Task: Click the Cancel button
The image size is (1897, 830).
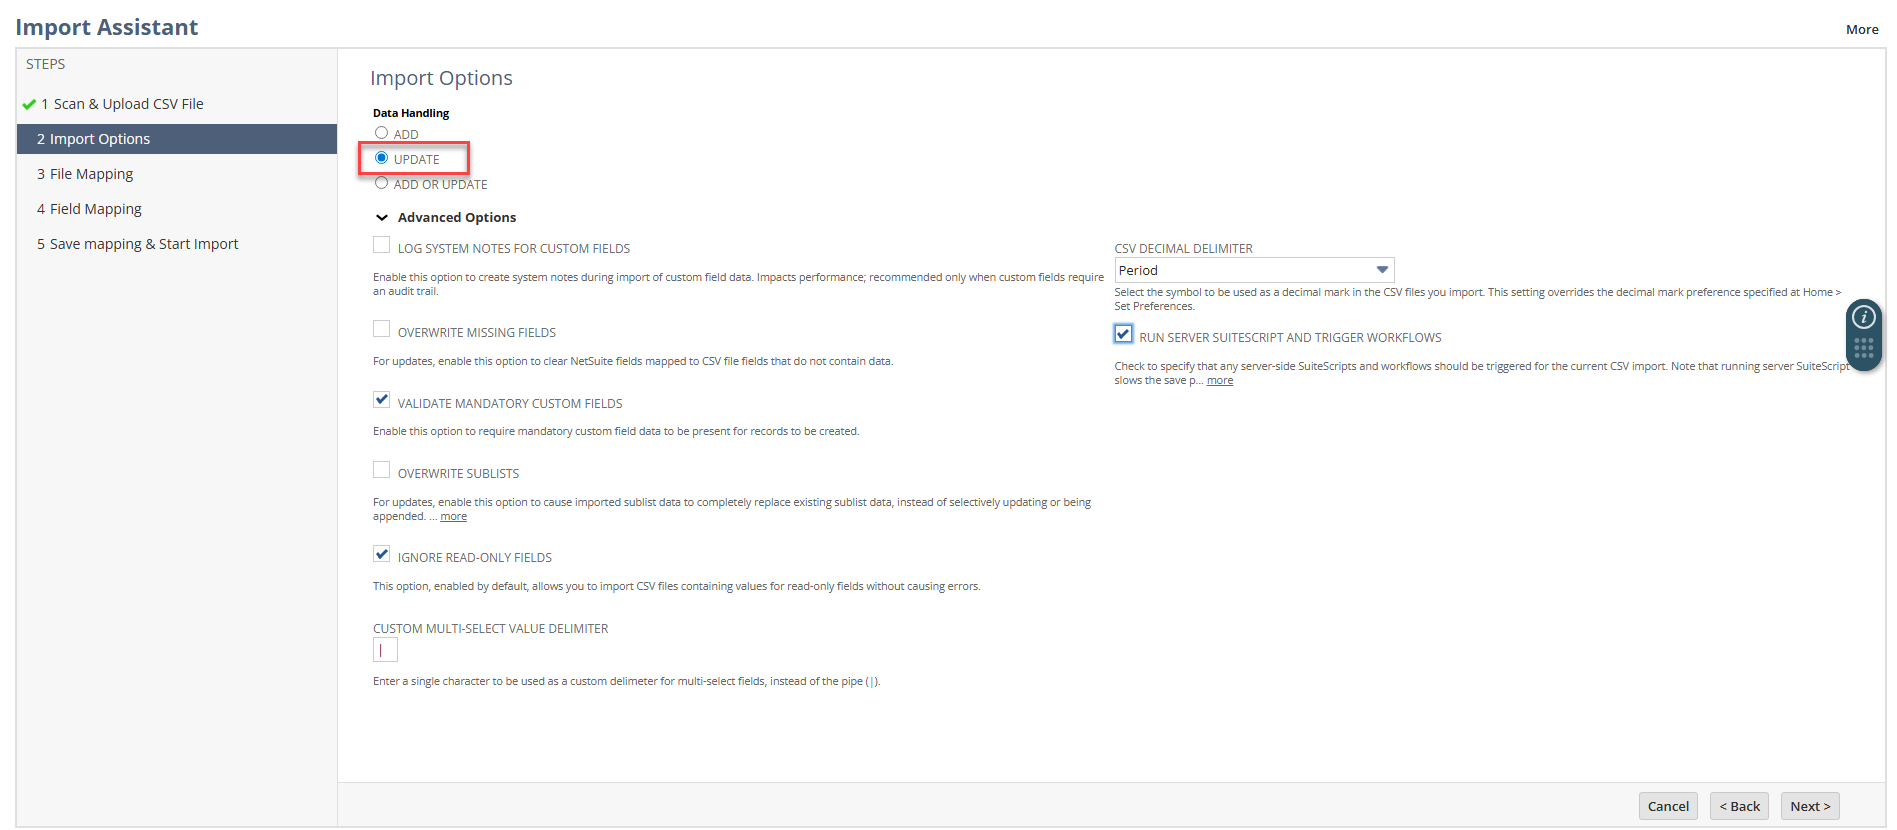Action: [x=1667, y=806]
